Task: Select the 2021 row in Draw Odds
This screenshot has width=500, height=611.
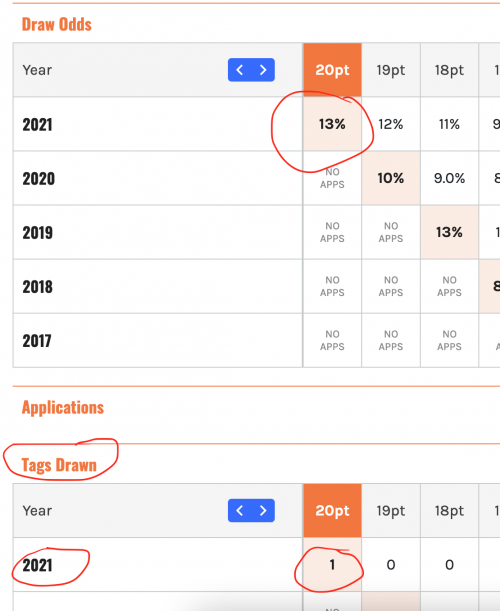Action: (256, 124)
